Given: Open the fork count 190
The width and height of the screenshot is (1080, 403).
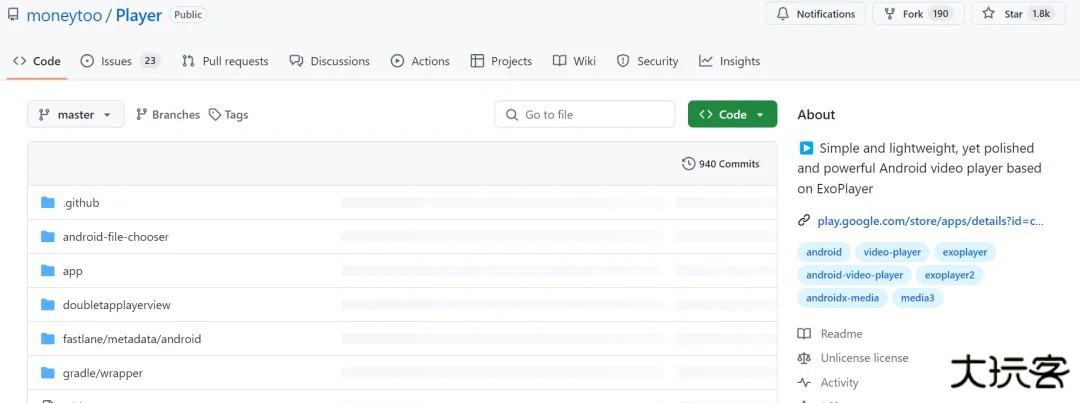Looking at the screenshot, I should [x=940, y=14].
